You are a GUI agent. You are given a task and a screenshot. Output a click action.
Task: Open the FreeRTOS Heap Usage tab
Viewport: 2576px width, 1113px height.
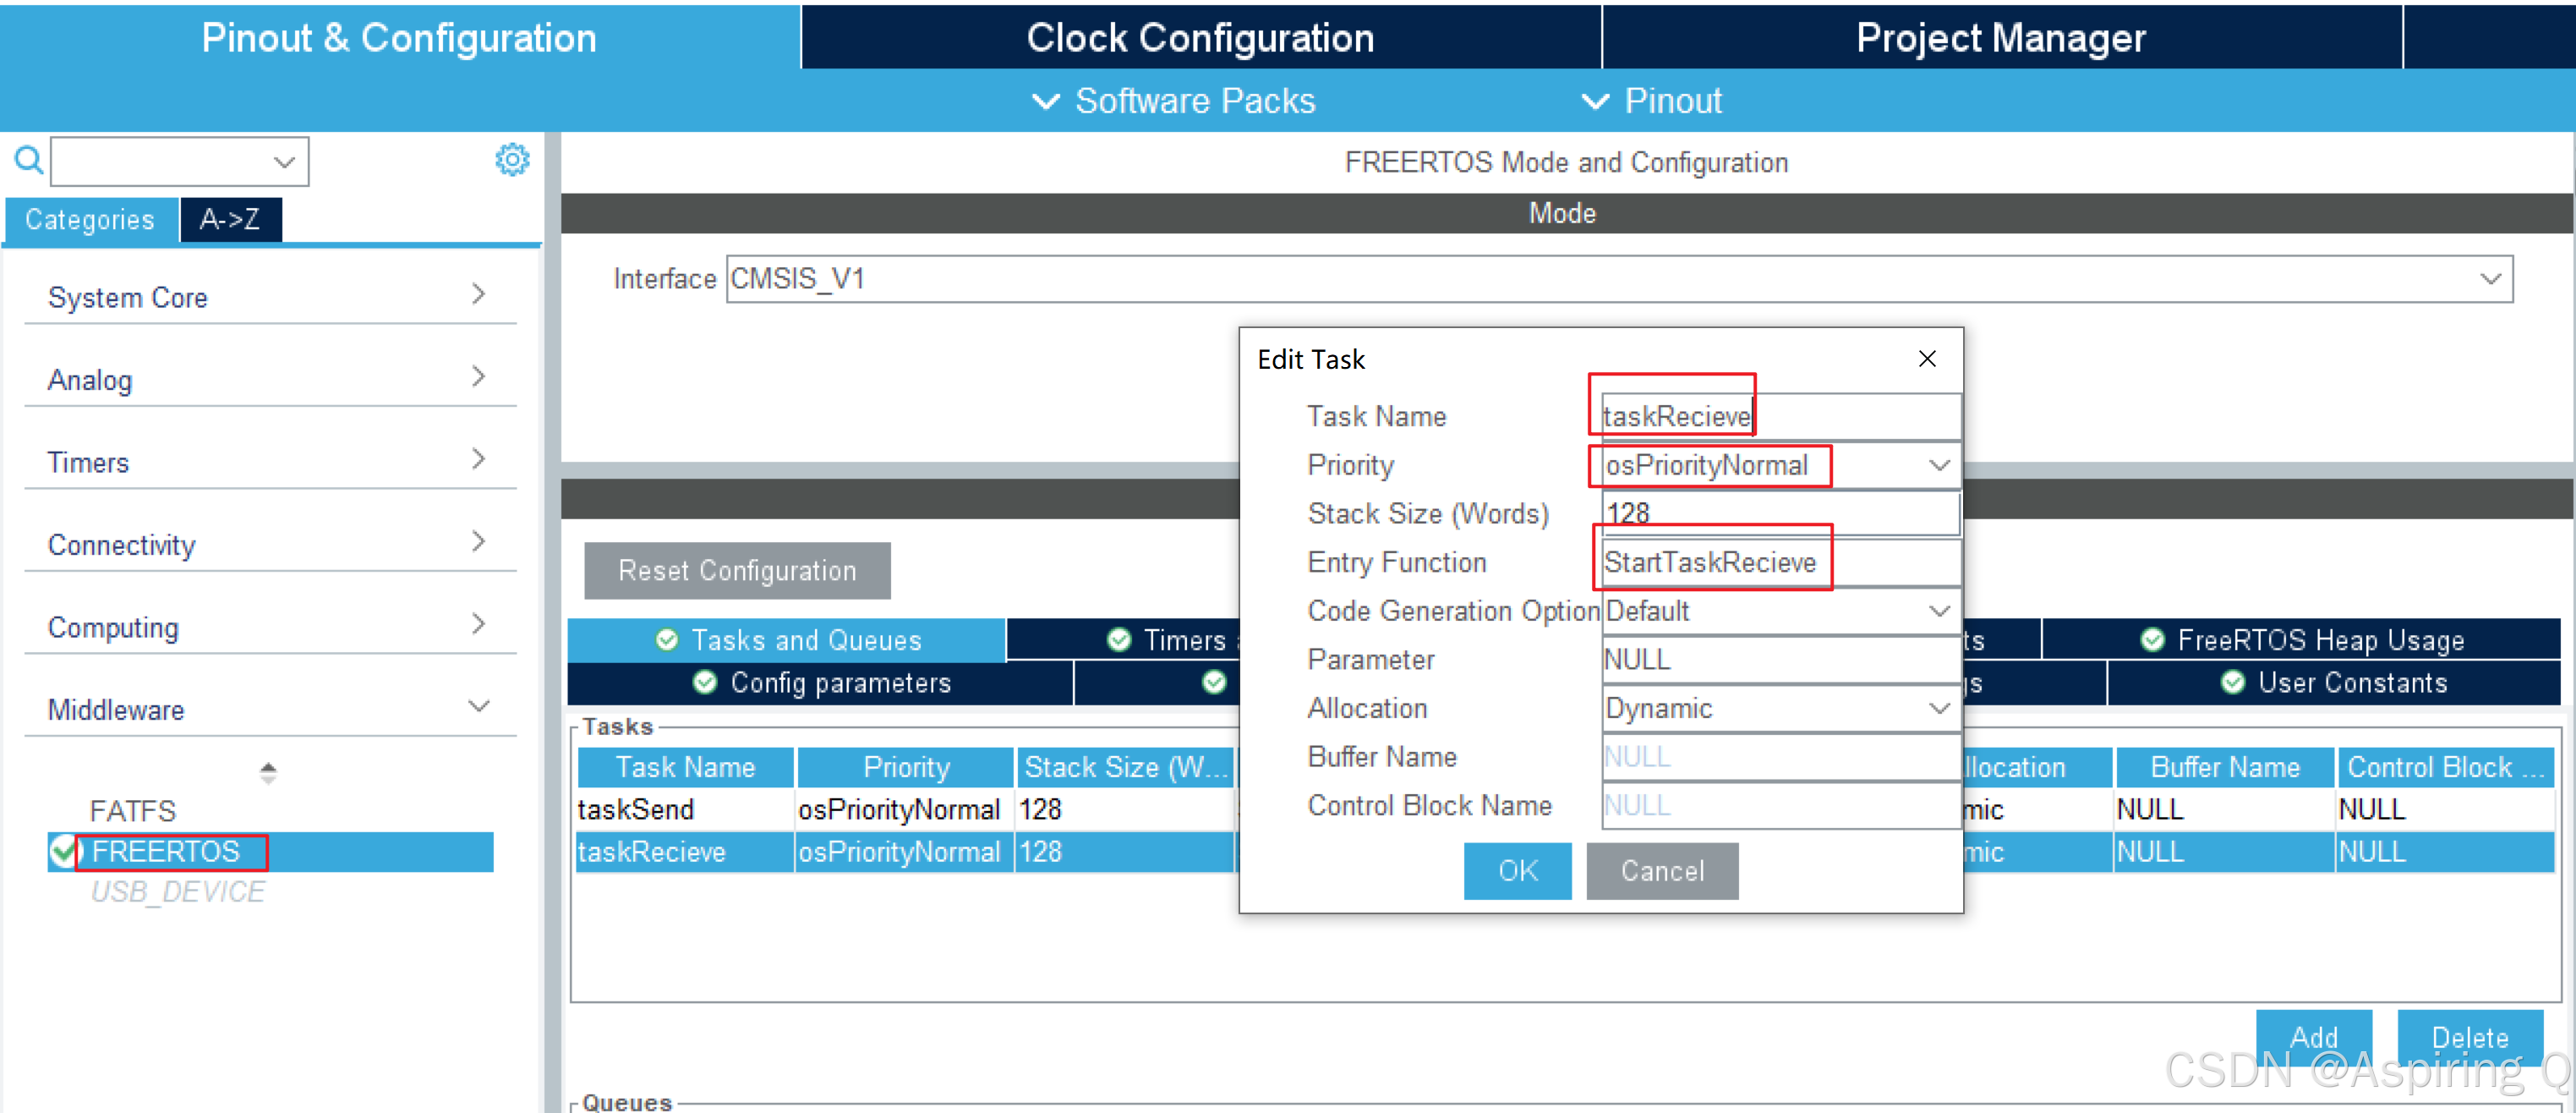(x=2301, y=640)
